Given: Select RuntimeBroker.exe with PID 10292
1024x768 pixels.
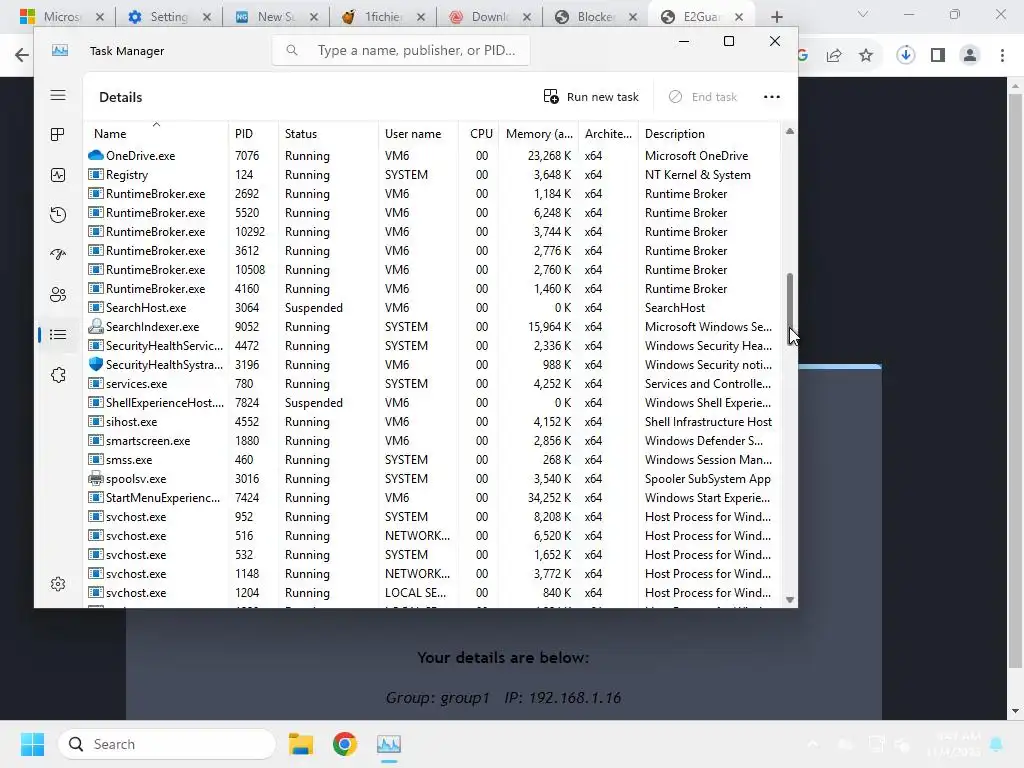Looking at the screenshot, I should click(433, 232).
